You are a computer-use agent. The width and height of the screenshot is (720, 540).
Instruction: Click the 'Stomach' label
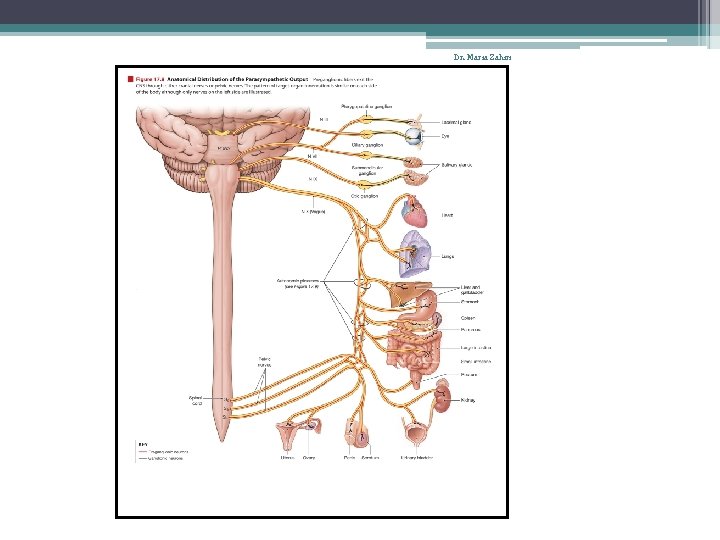tap(469, 302)
